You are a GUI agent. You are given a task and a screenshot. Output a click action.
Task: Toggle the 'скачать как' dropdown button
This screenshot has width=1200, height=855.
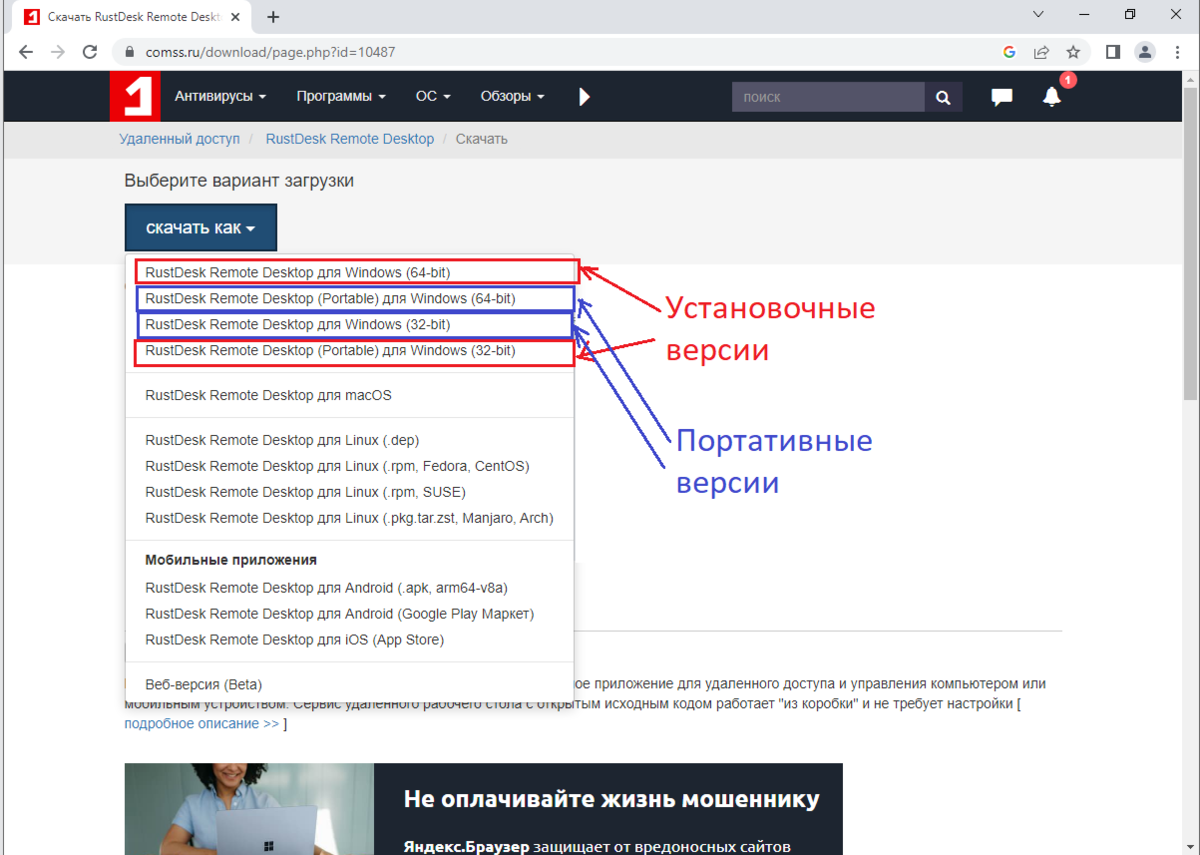[200, 228]
